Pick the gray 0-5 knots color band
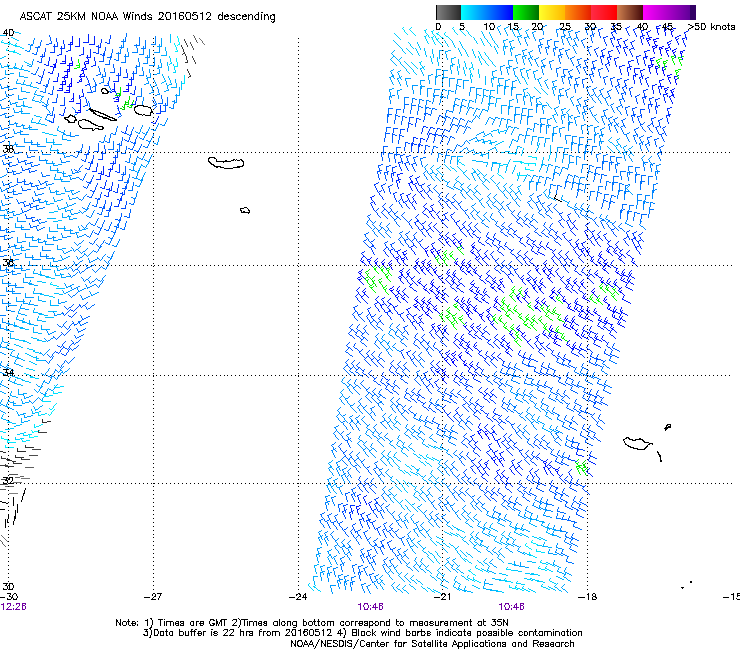 click(448, 12)
